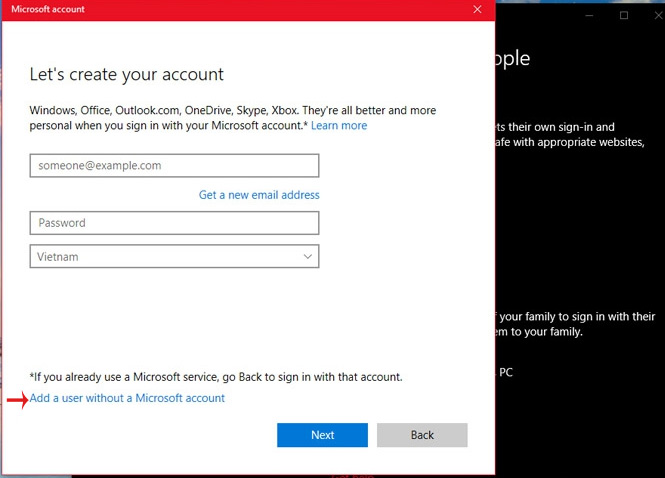The image size is (665, 478).
Task: Click the "Let's create your account" heading
Action: coord(126,75)
